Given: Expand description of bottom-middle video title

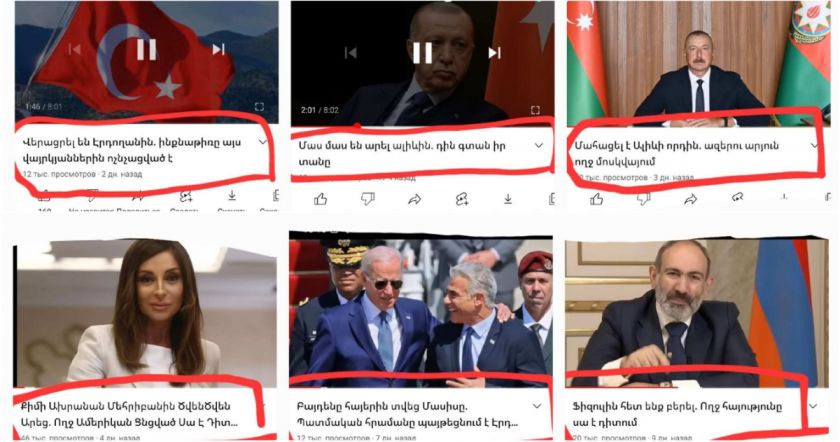Looking at the screenshot, I should pyautogui.click(x=537, y=406).
